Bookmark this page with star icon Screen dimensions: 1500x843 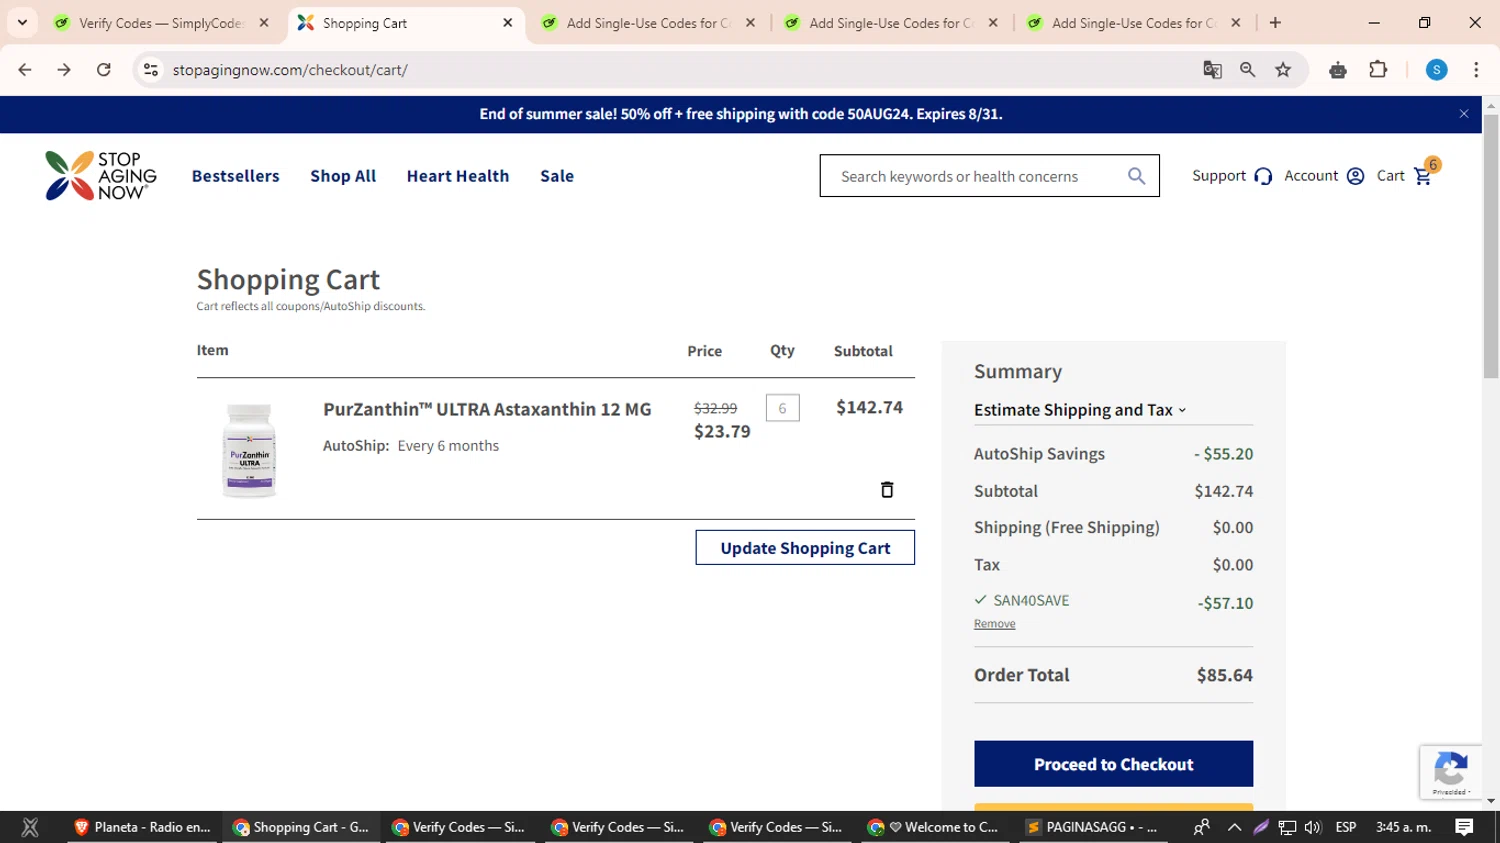point(1283,70)
